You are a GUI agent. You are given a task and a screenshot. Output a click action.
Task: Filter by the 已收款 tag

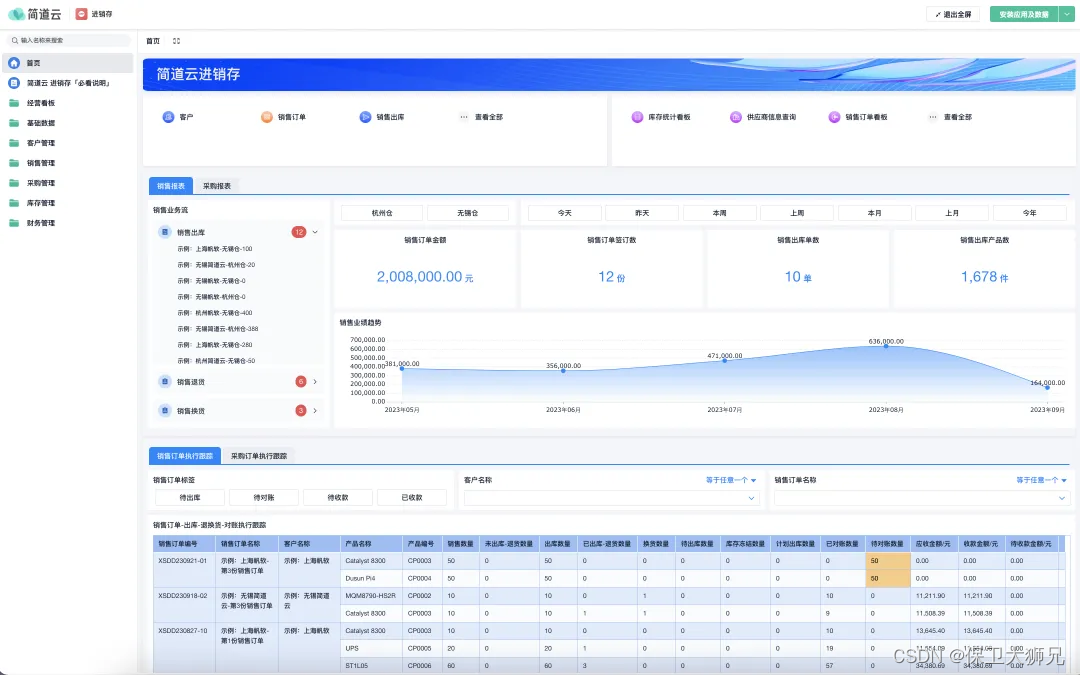point(412,497)
